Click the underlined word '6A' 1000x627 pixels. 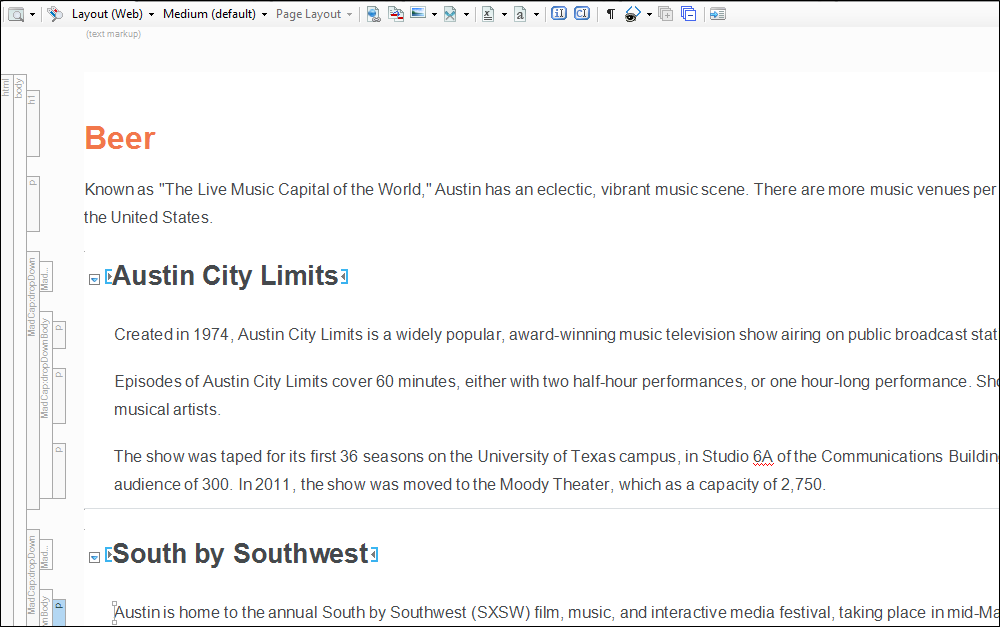[763, 457]
